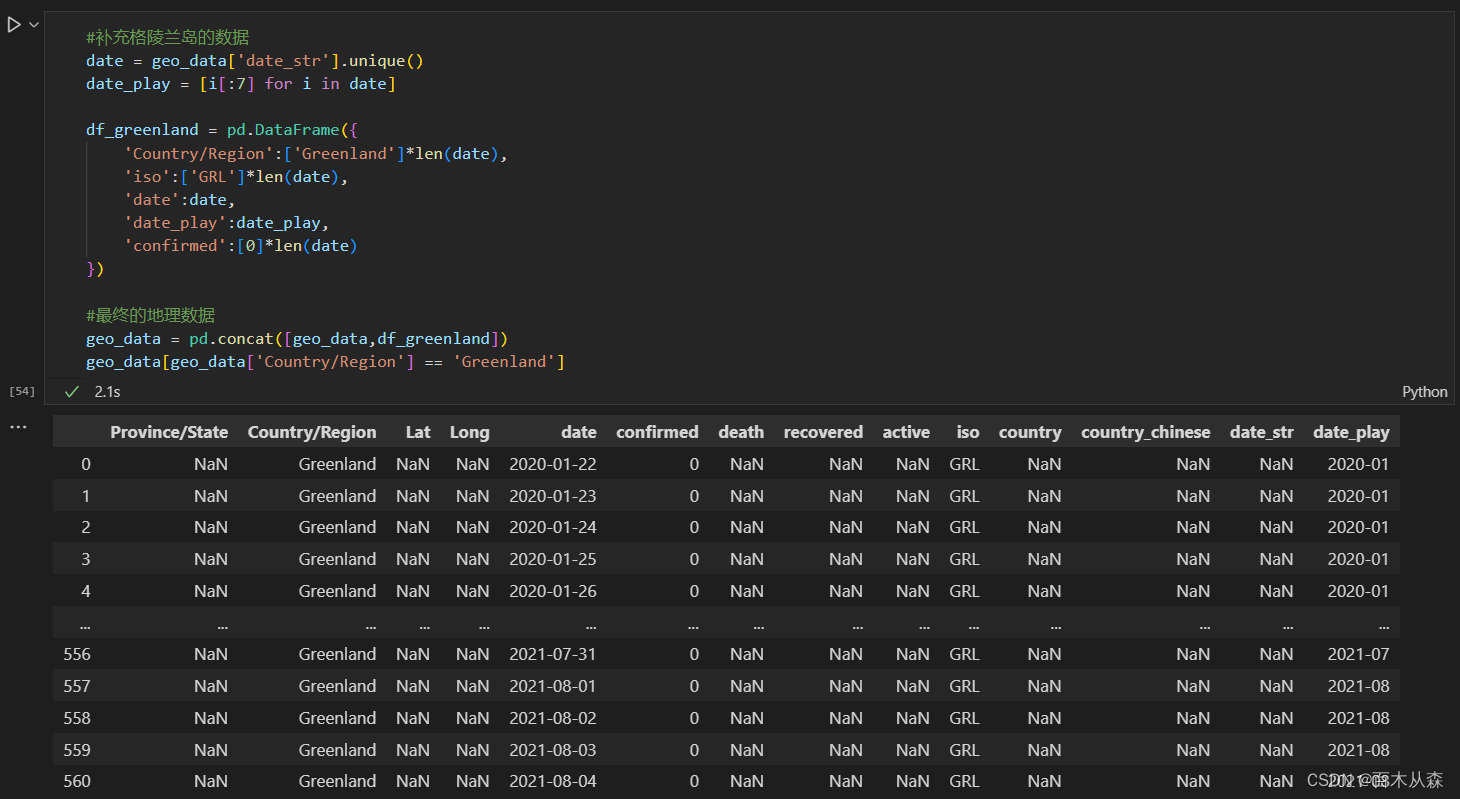Viewport: 1460px width, 799px height.
Task: Click Greenland in row 4
Action: (x=337, y=591)
